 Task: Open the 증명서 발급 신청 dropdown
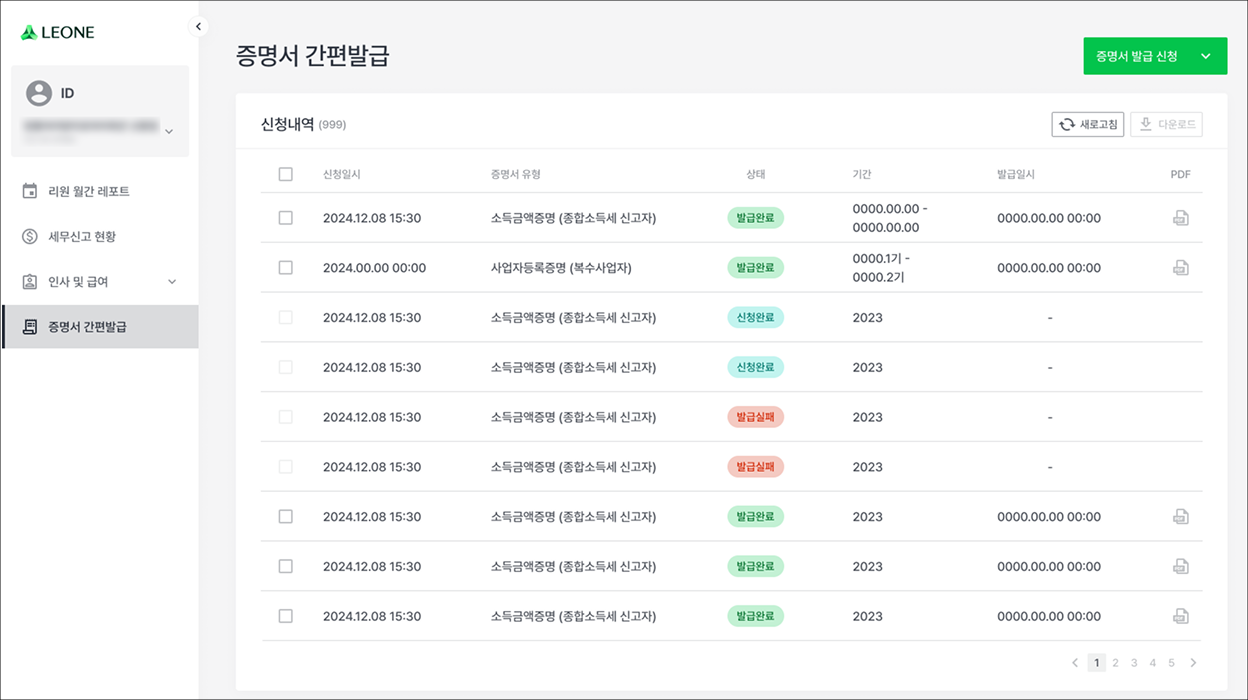tap(1206, 56)
